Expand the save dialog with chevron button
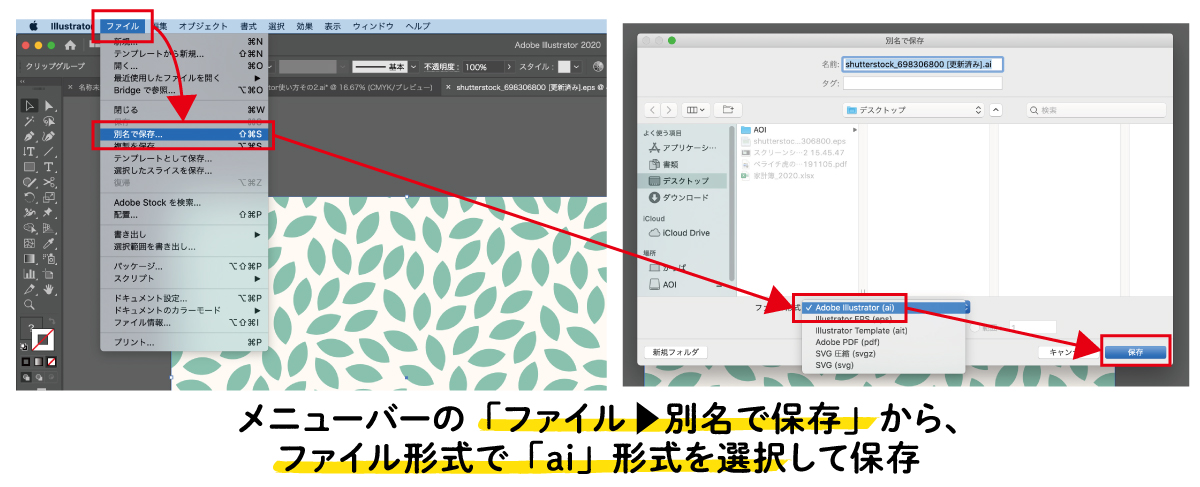Viewport: 1200px width, 487px height. 996,108
